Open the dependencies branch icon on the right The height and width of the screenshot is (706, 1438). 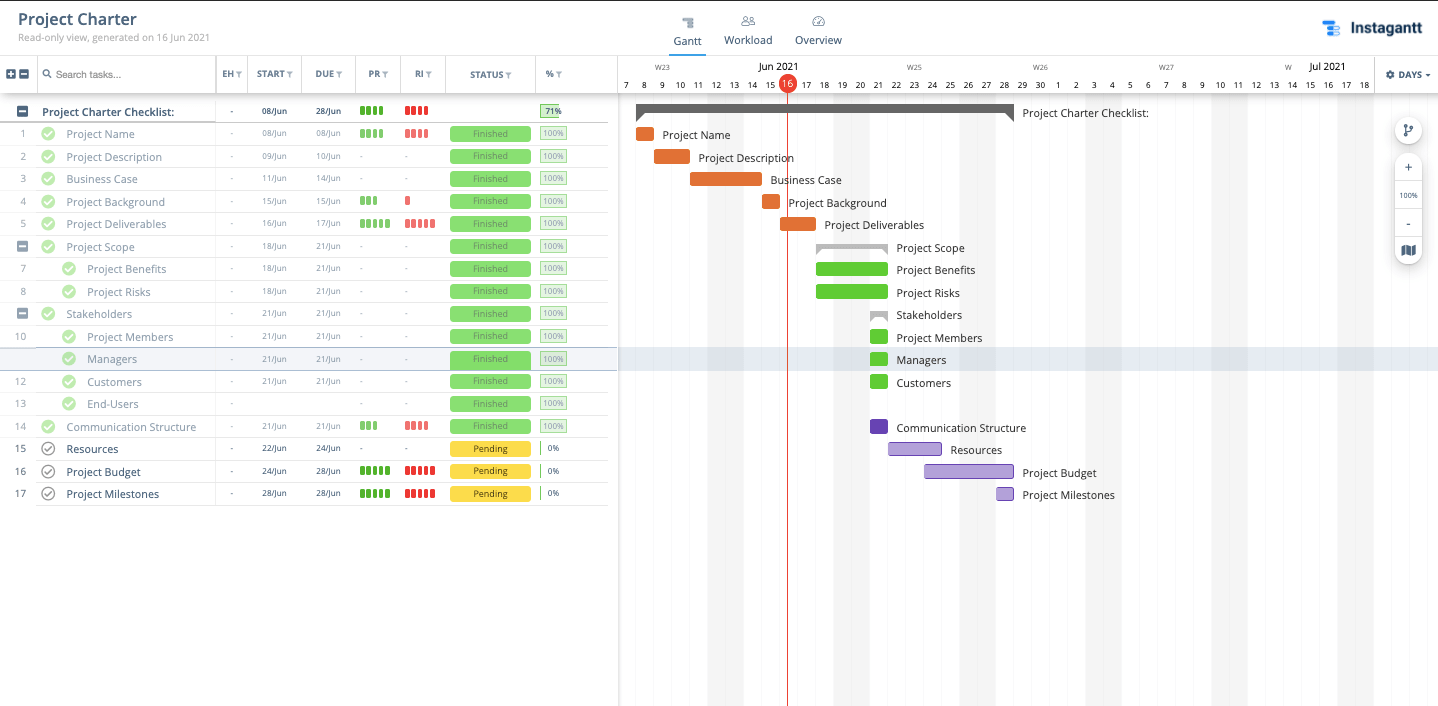click(x=1408, y=130)
